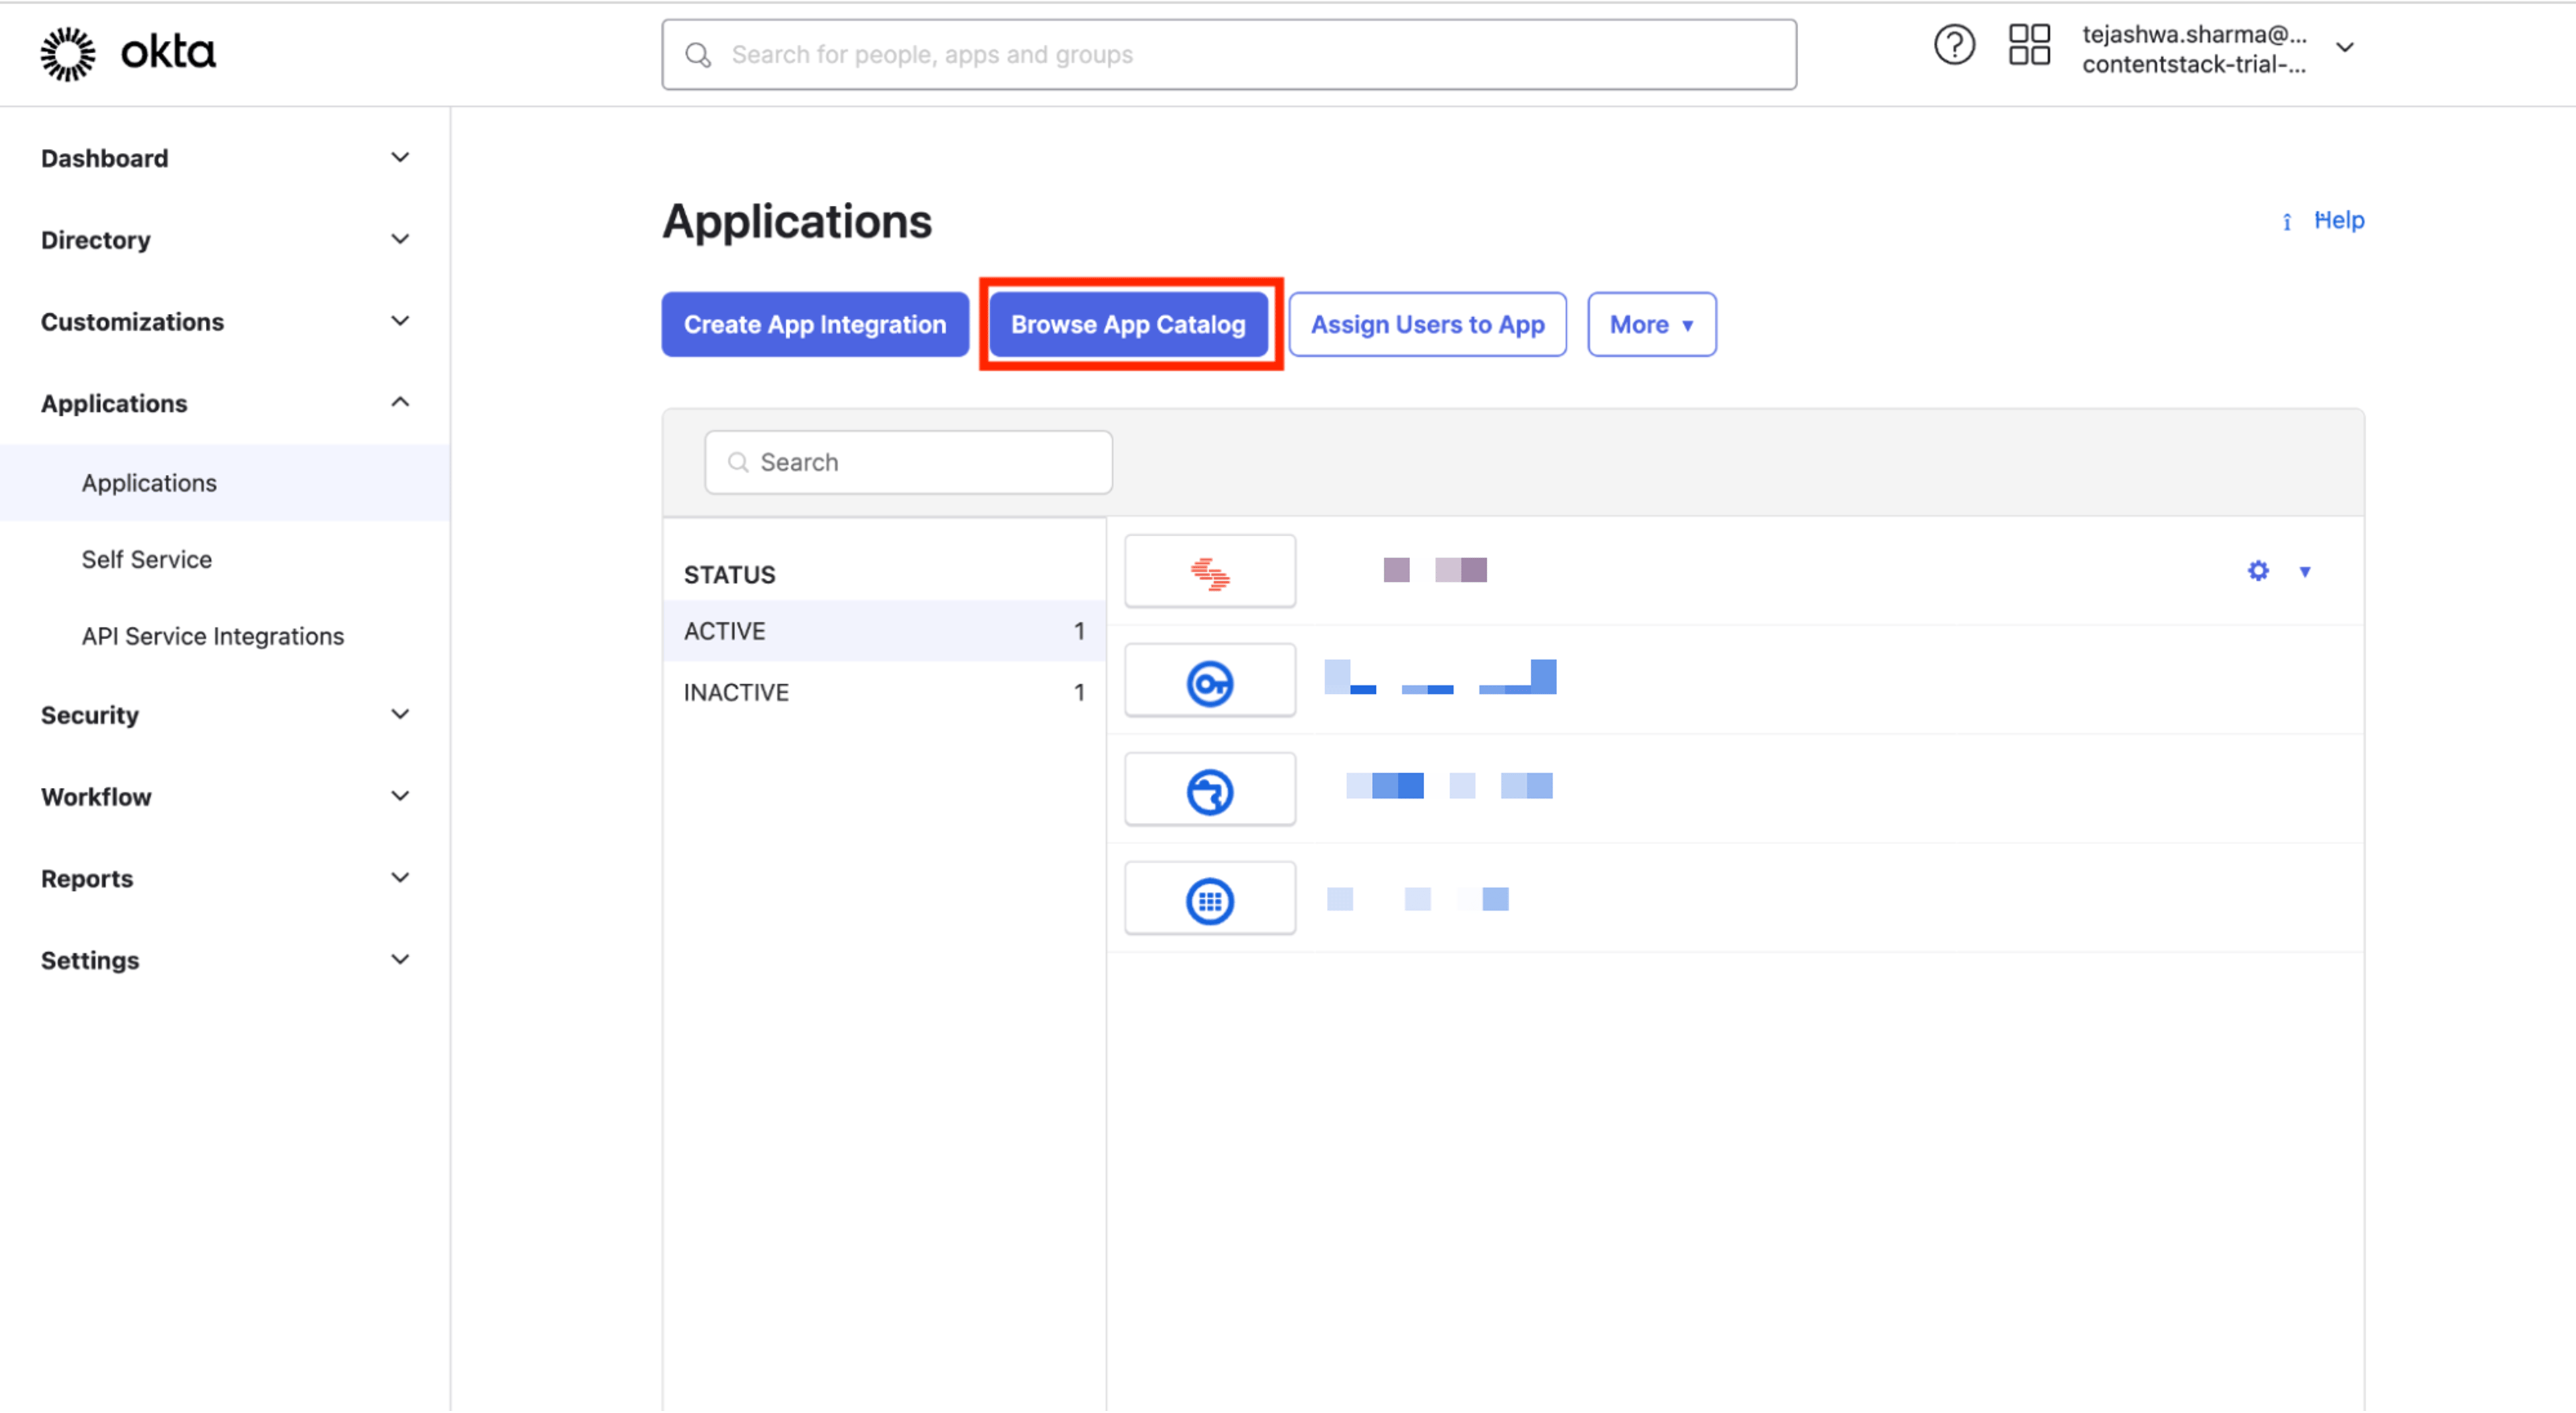2576x1413 pixels.
Task: Click the Customizations sidebar label
Action: pyautogui.click(x=133, y=323)
